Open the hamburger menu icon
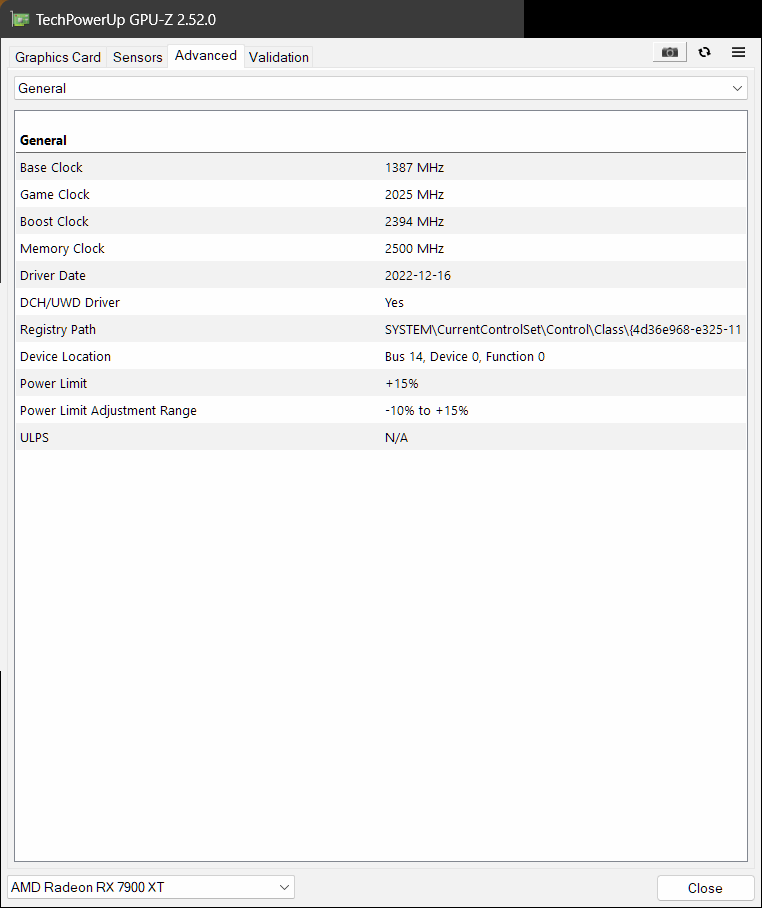762x908 pixels. 738,53
